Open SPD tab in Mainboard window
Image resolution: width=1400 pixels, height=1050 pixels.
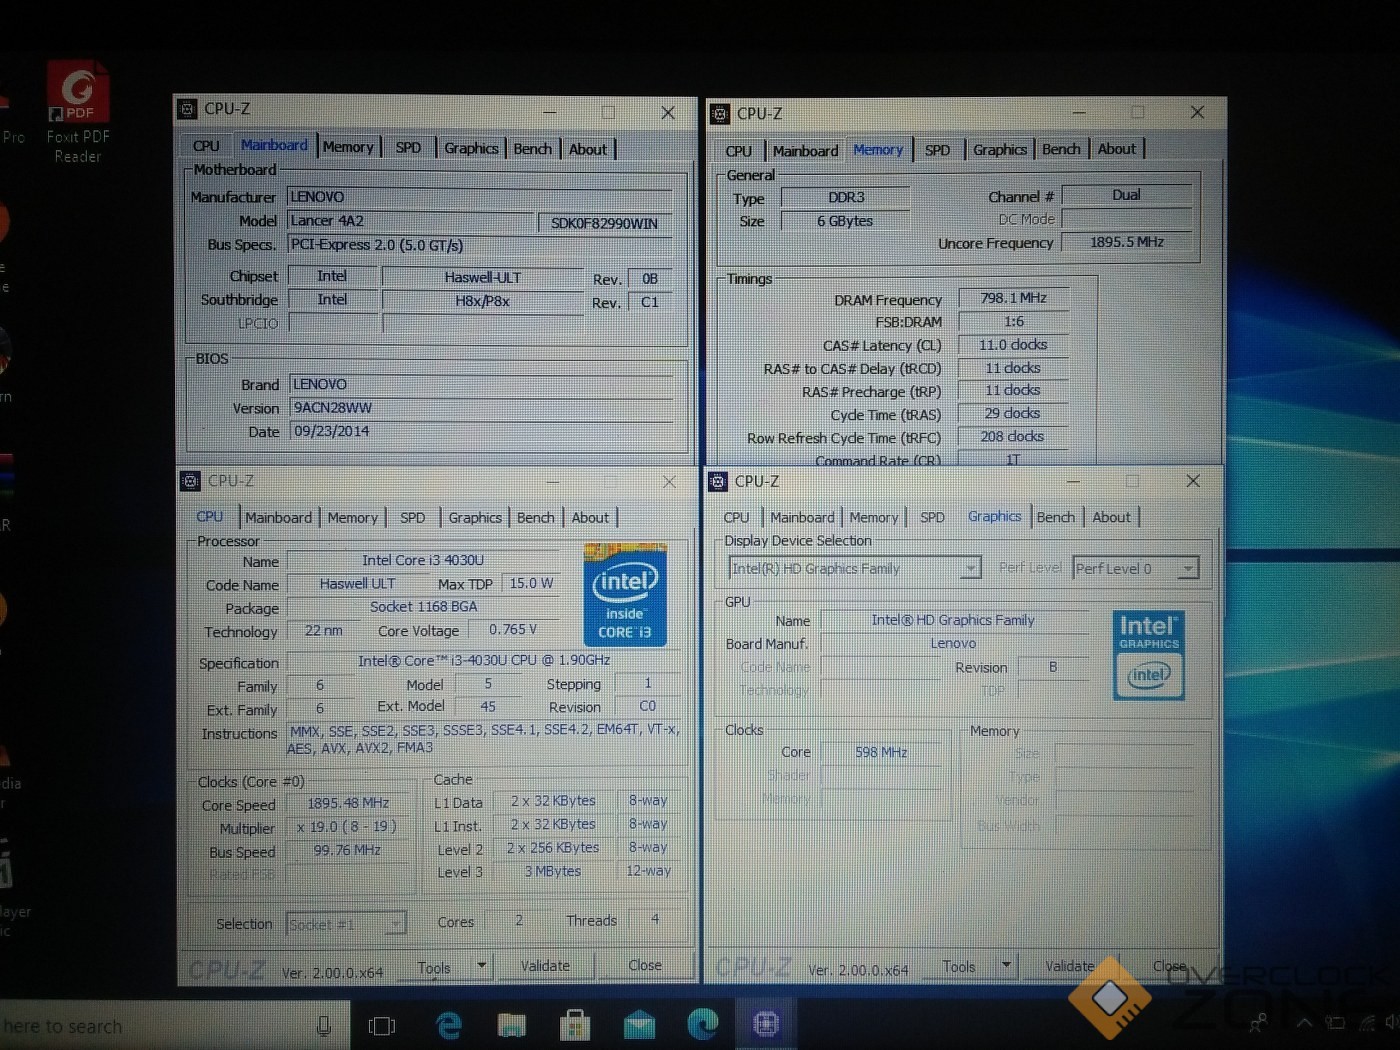[x=408, y=147]
